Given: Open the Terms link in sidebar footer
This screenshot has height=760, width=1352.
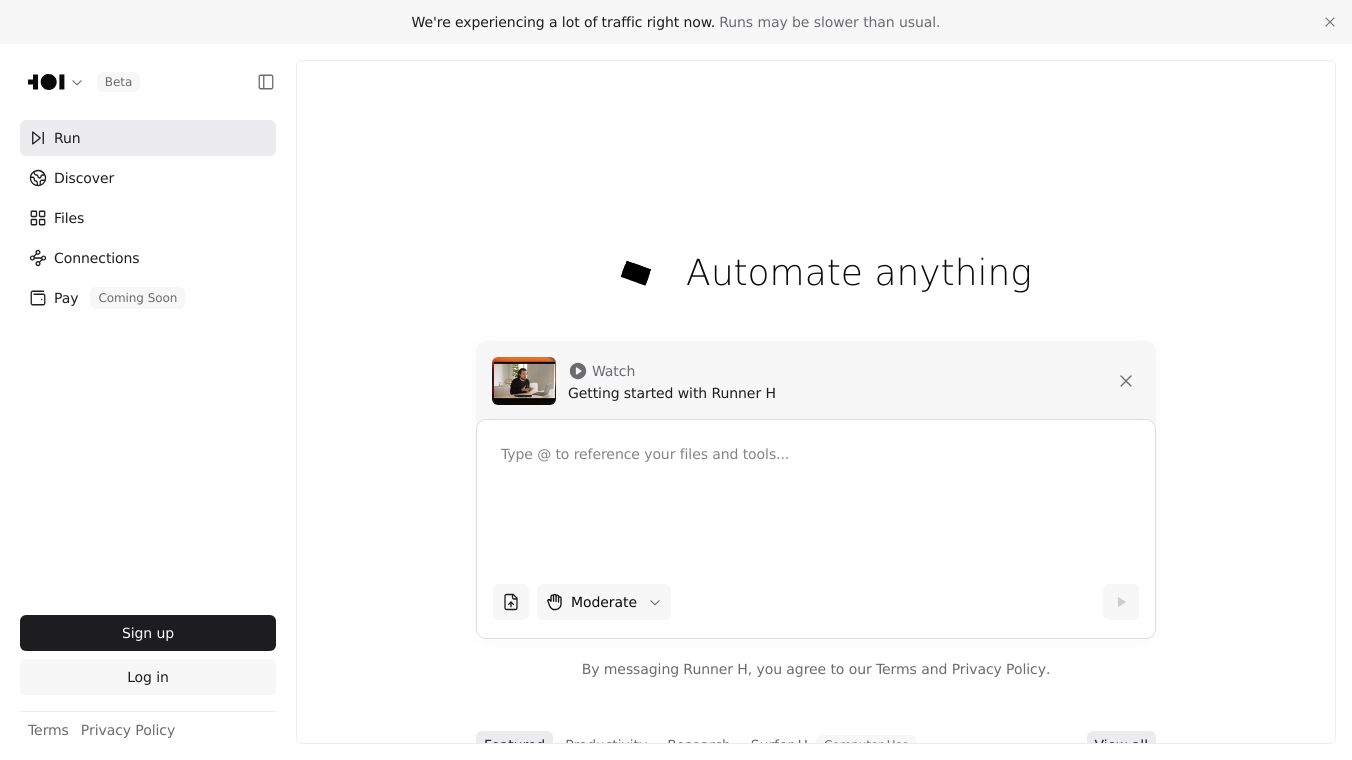Looking at the screenshot, I should pyautogui.click(x=48, y=730).
